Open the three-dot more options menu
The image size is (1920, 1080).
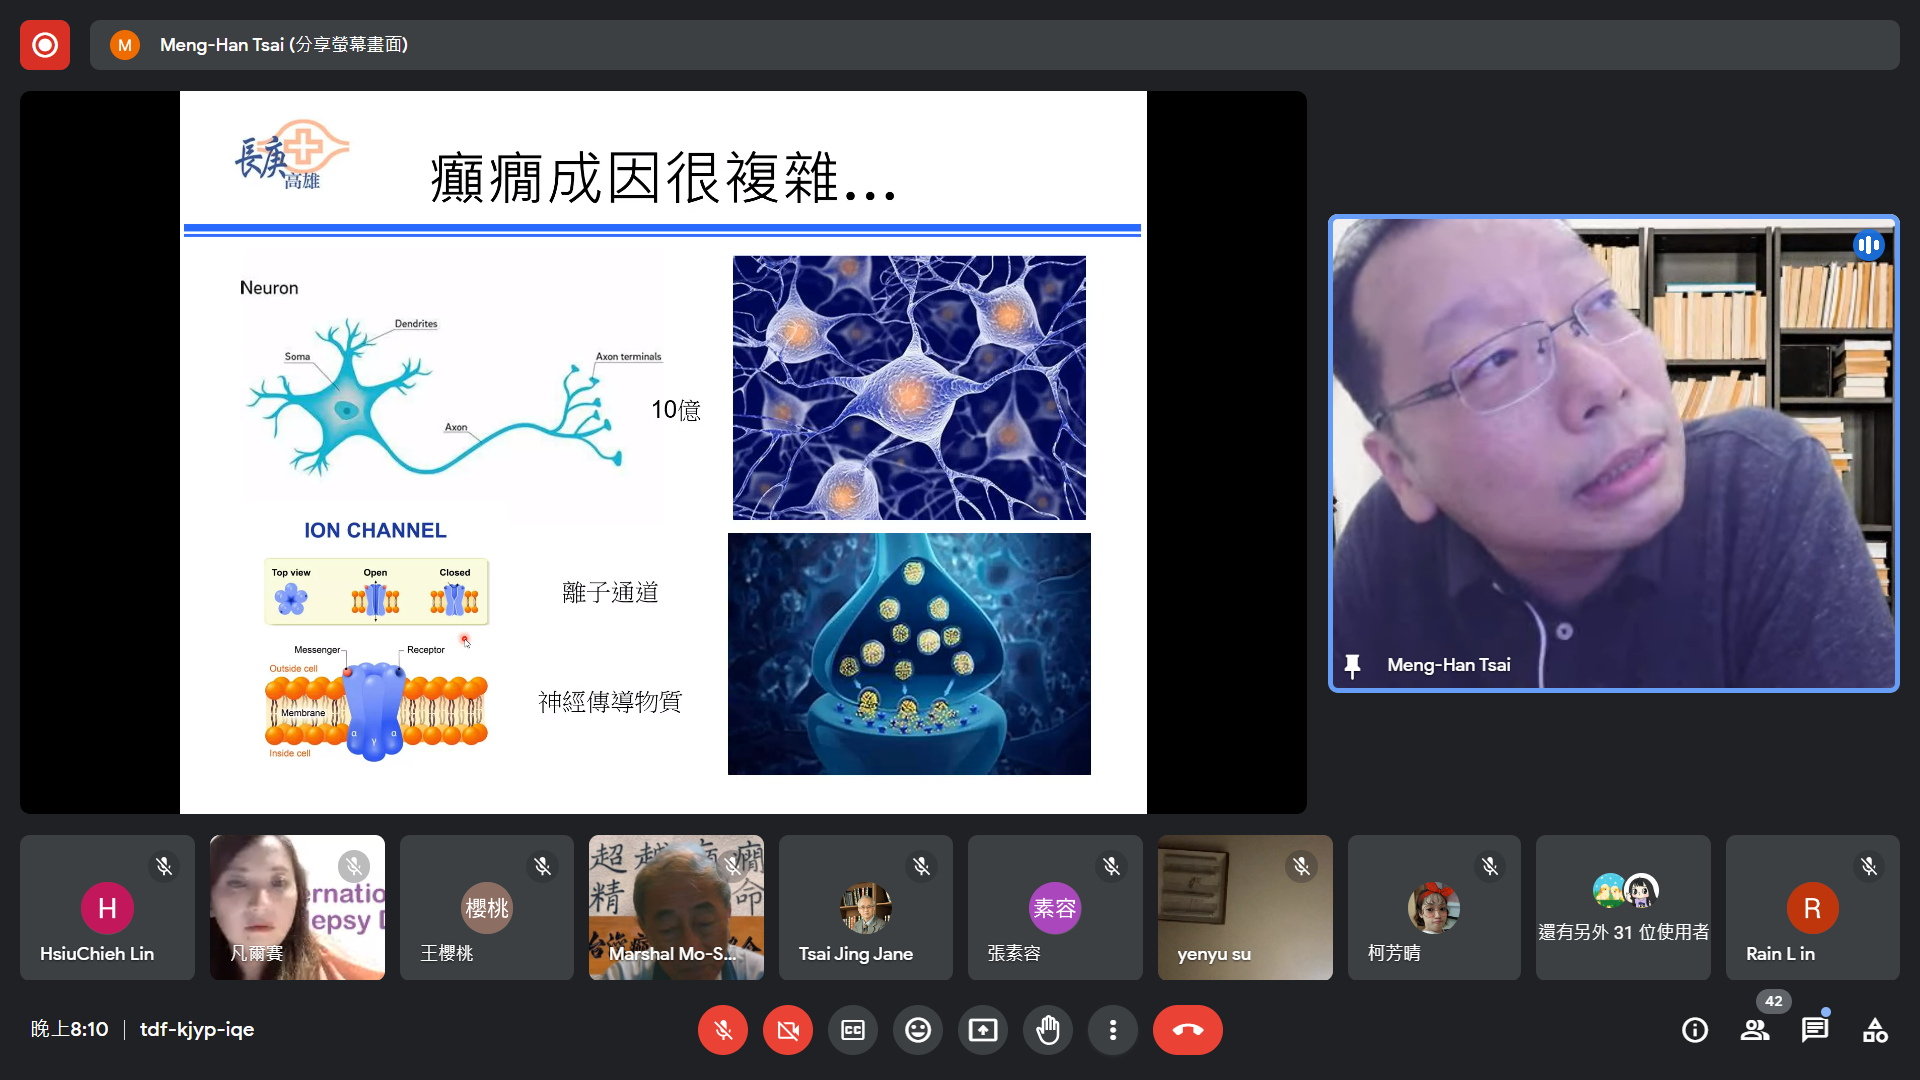1113,1030
